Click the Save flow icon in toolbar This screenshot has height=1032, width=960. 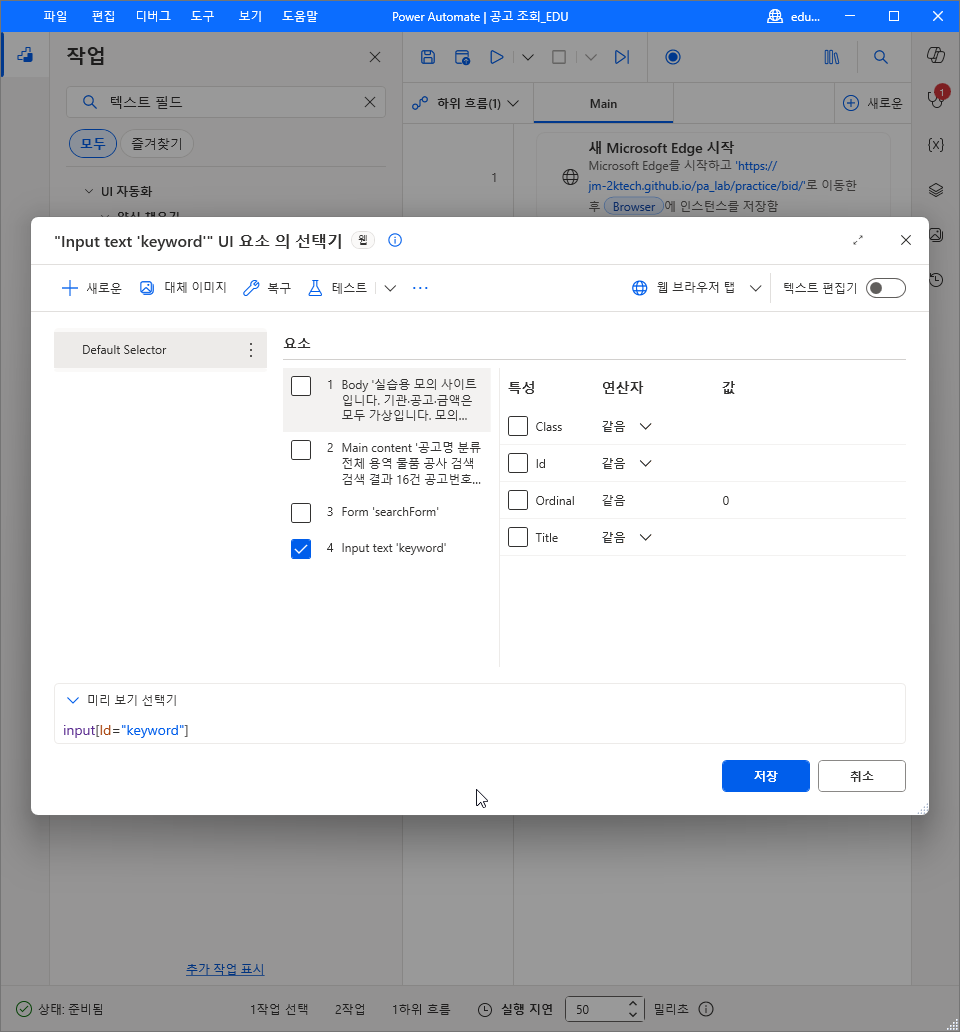tap(428, 57)
